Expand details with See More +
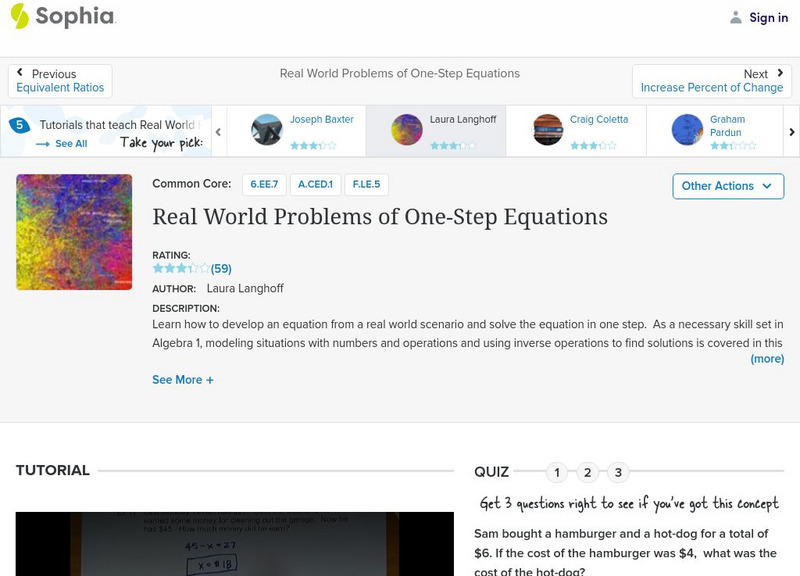Image resolution: width=800 pixels, height=576 pixels. click(183, 380)
